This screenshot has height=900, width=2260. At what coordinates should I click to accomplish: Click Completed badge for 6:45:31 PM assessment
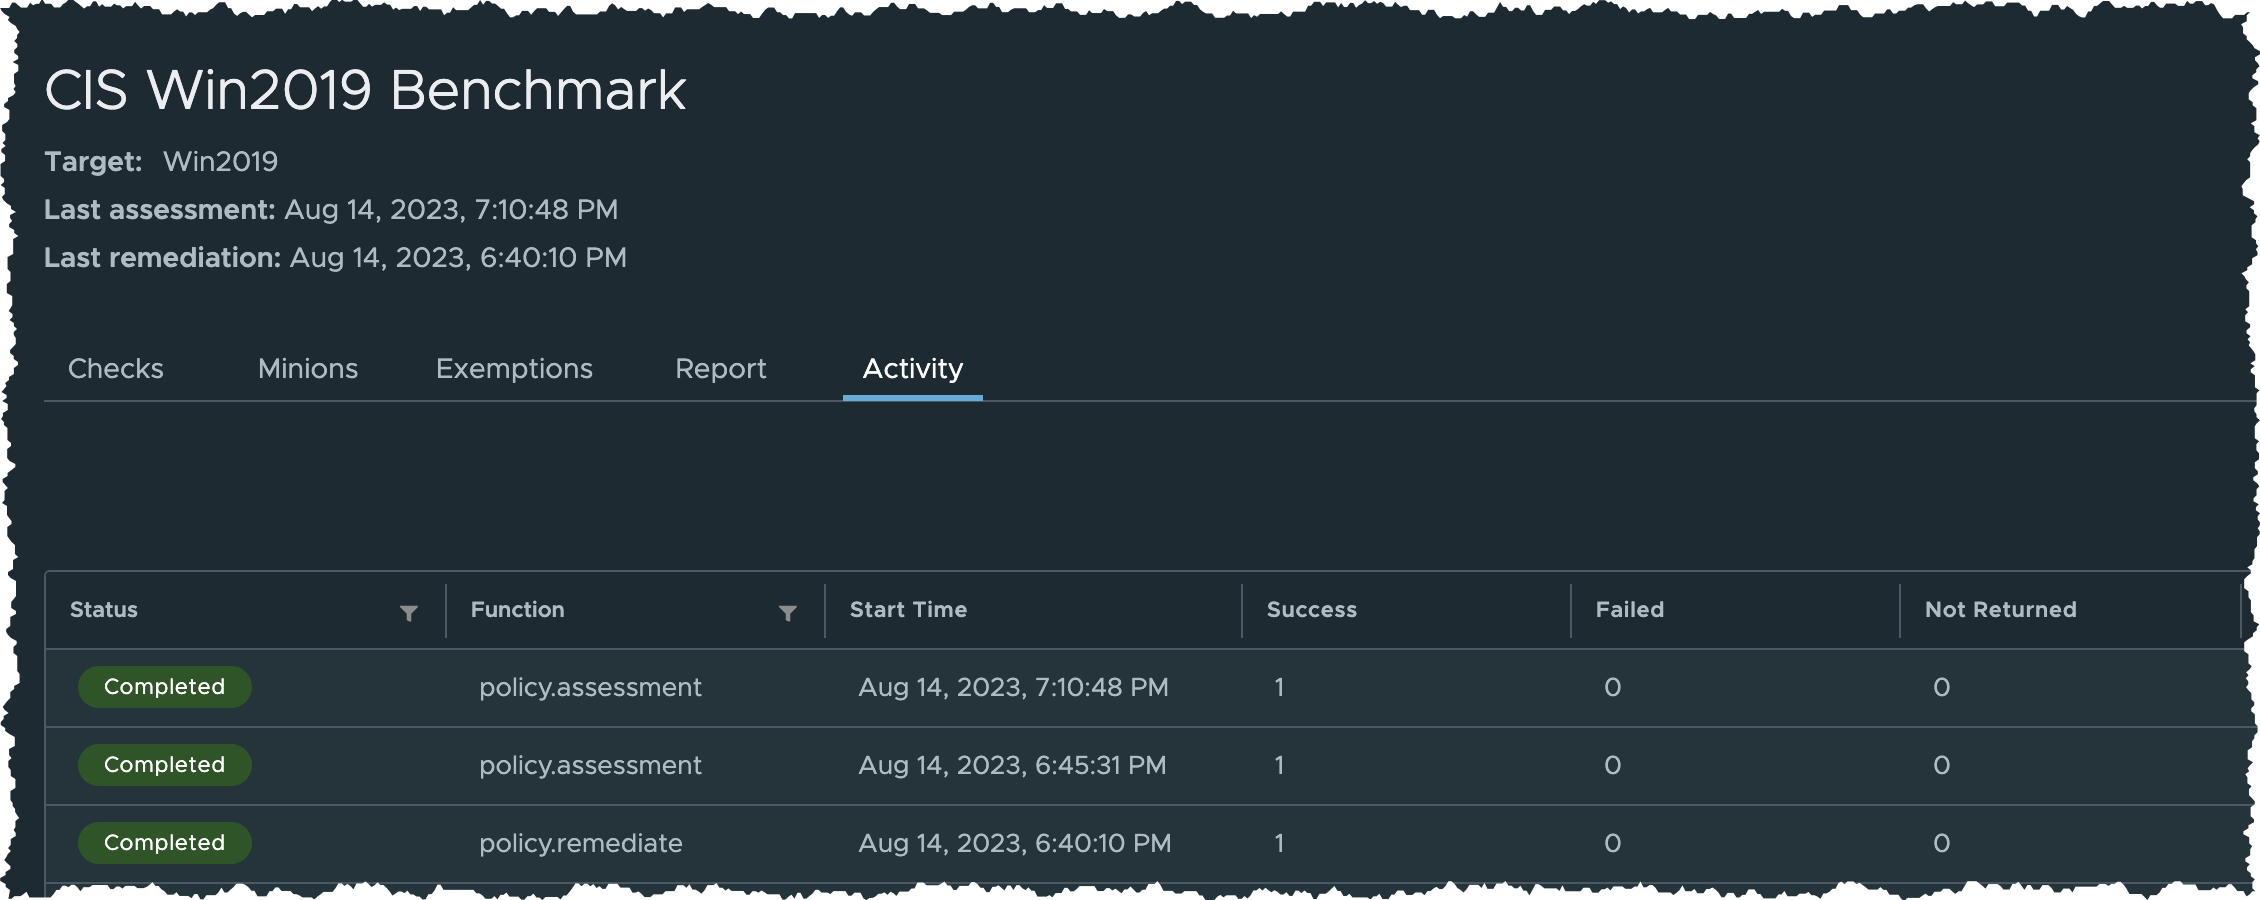[x=165, y=765]
